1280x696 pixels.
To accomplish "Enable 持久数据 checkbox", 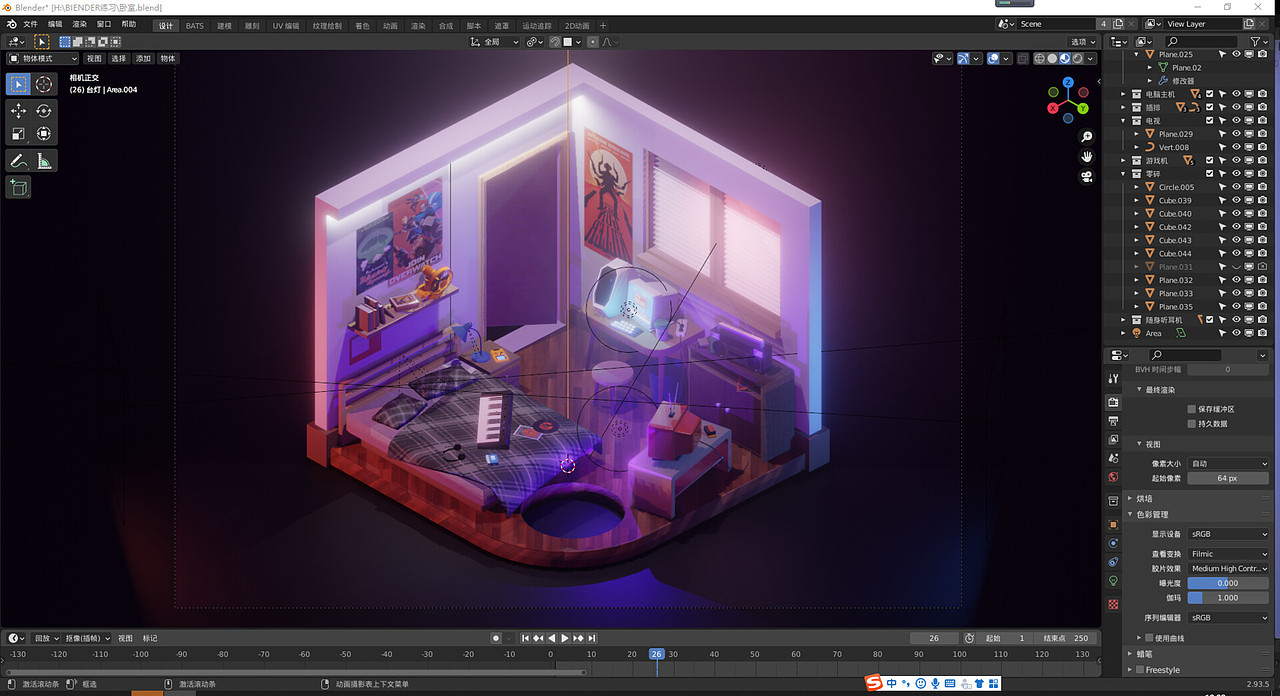I will [1191, 424].
